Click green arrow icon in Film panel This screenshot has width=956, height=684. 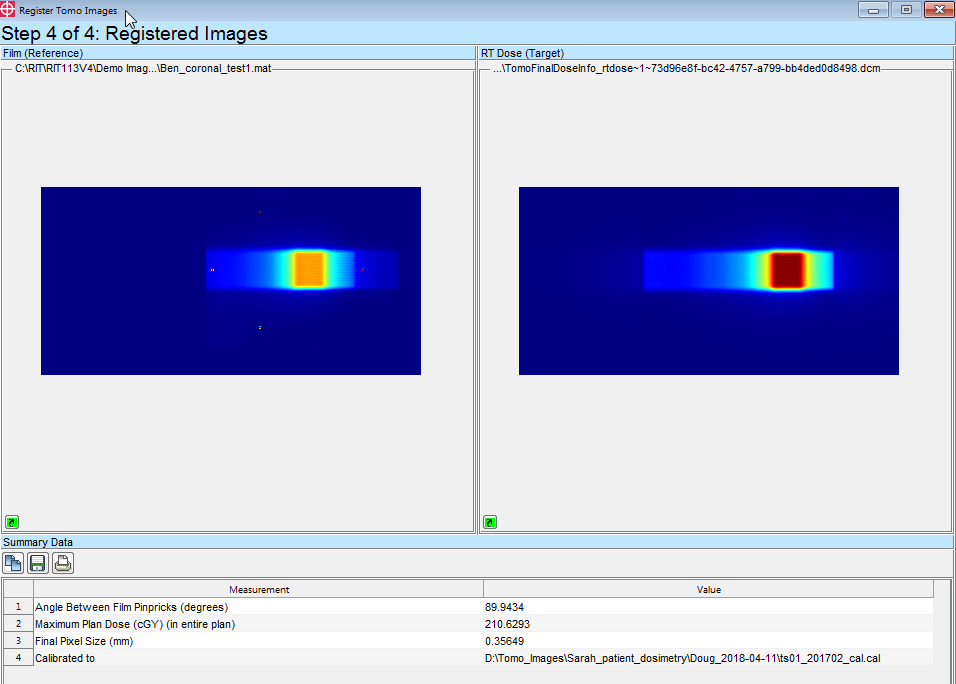pyautogui.click(x=12, y=522)
